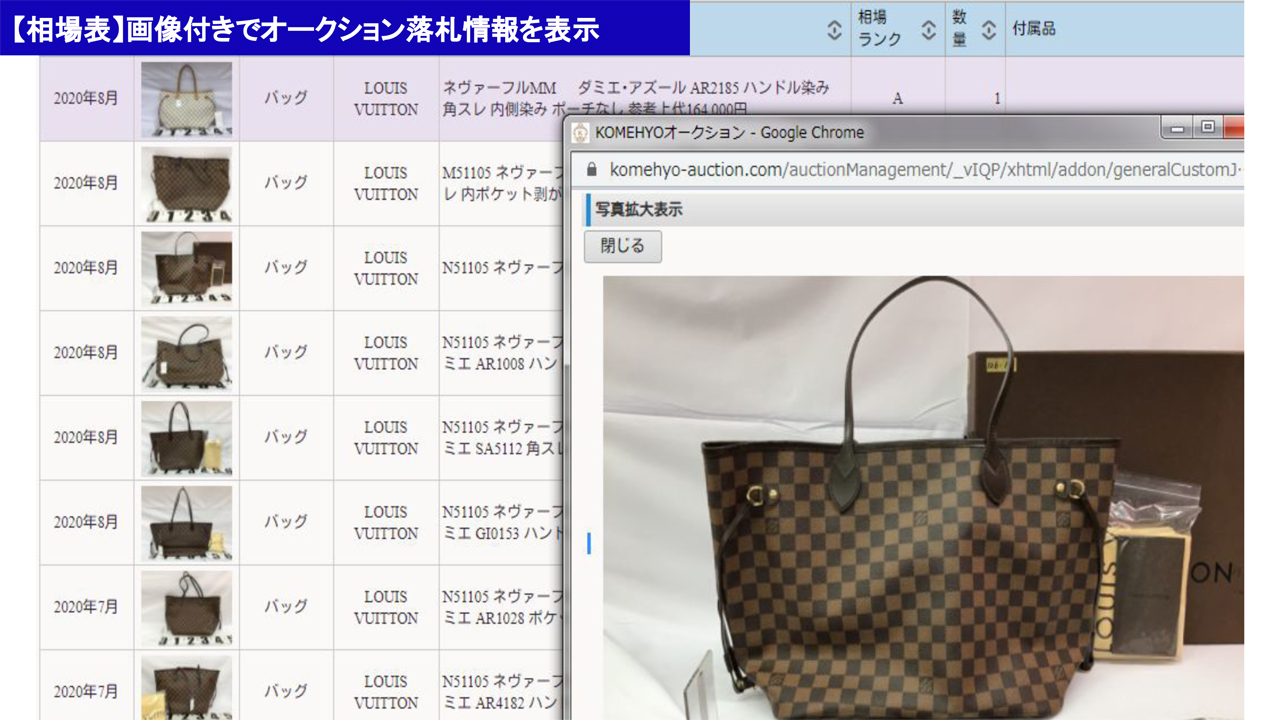This screenshot has height=720, width=1280.
Task: Open thumbnail in the AR1008 row
Action: [x=187, y=354]
